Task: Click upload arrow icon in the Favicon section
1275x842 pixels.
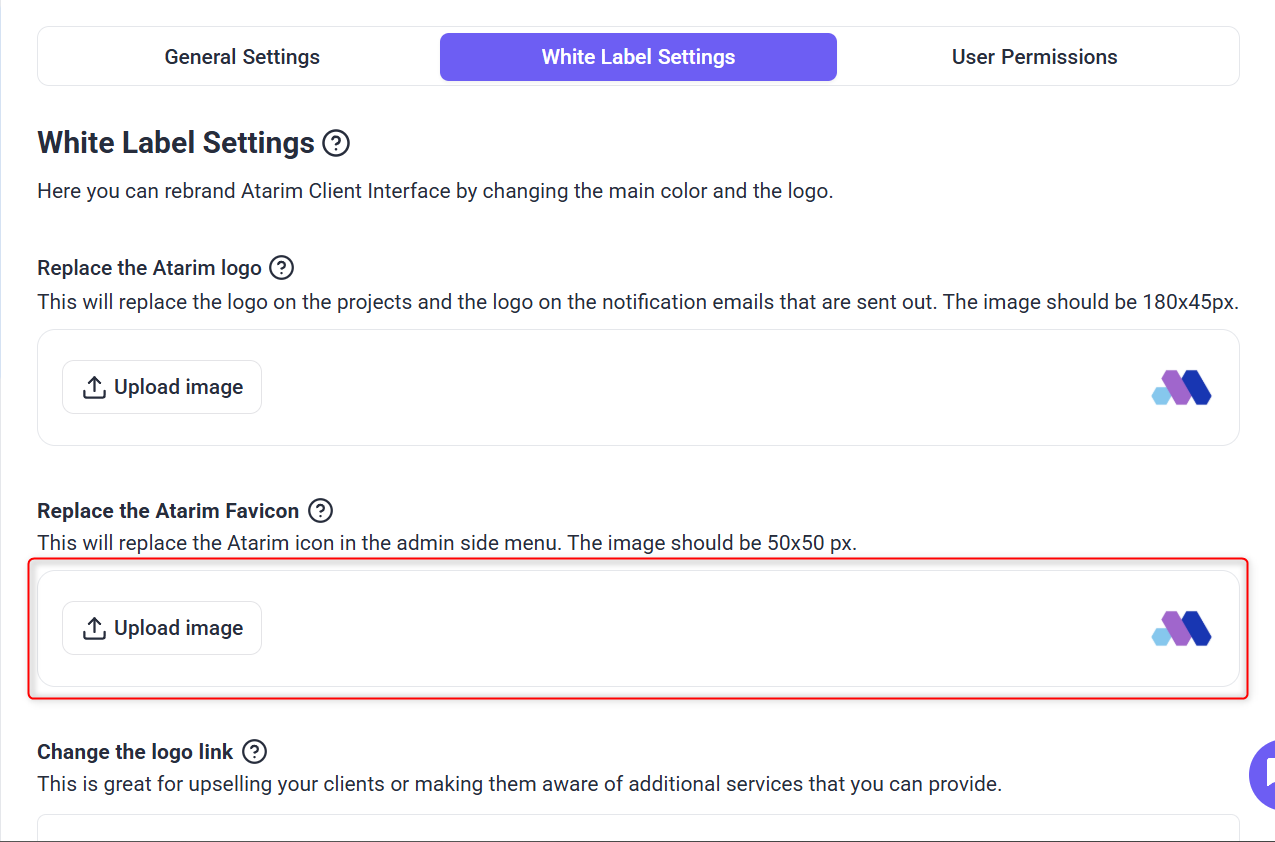Action: coord(94,628)
